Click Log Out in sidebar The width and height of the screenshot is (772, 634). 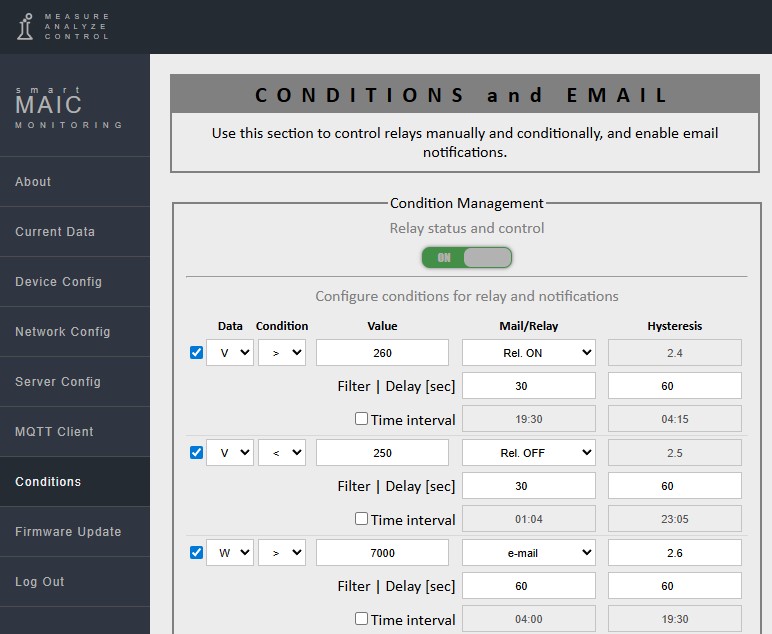coord(75,581)
